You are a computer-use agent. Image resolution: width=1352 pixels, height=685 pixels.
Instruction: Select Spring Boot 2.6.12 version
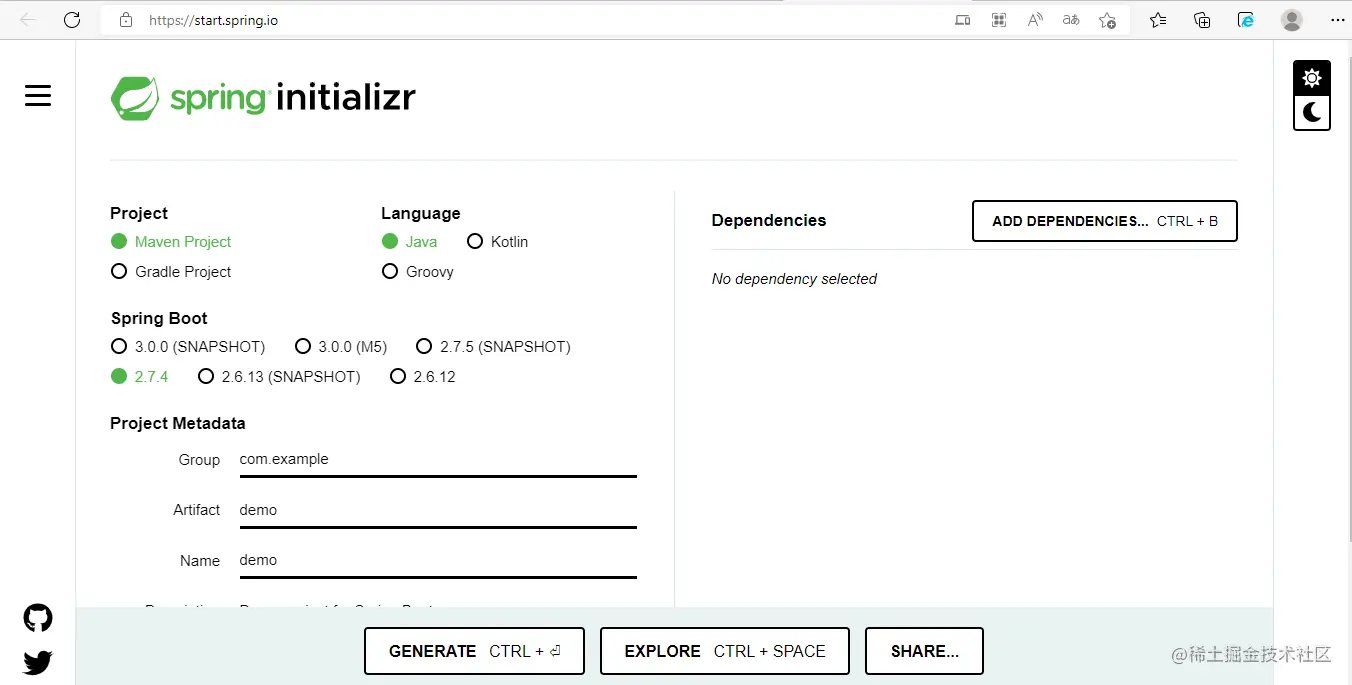(423, 377)
